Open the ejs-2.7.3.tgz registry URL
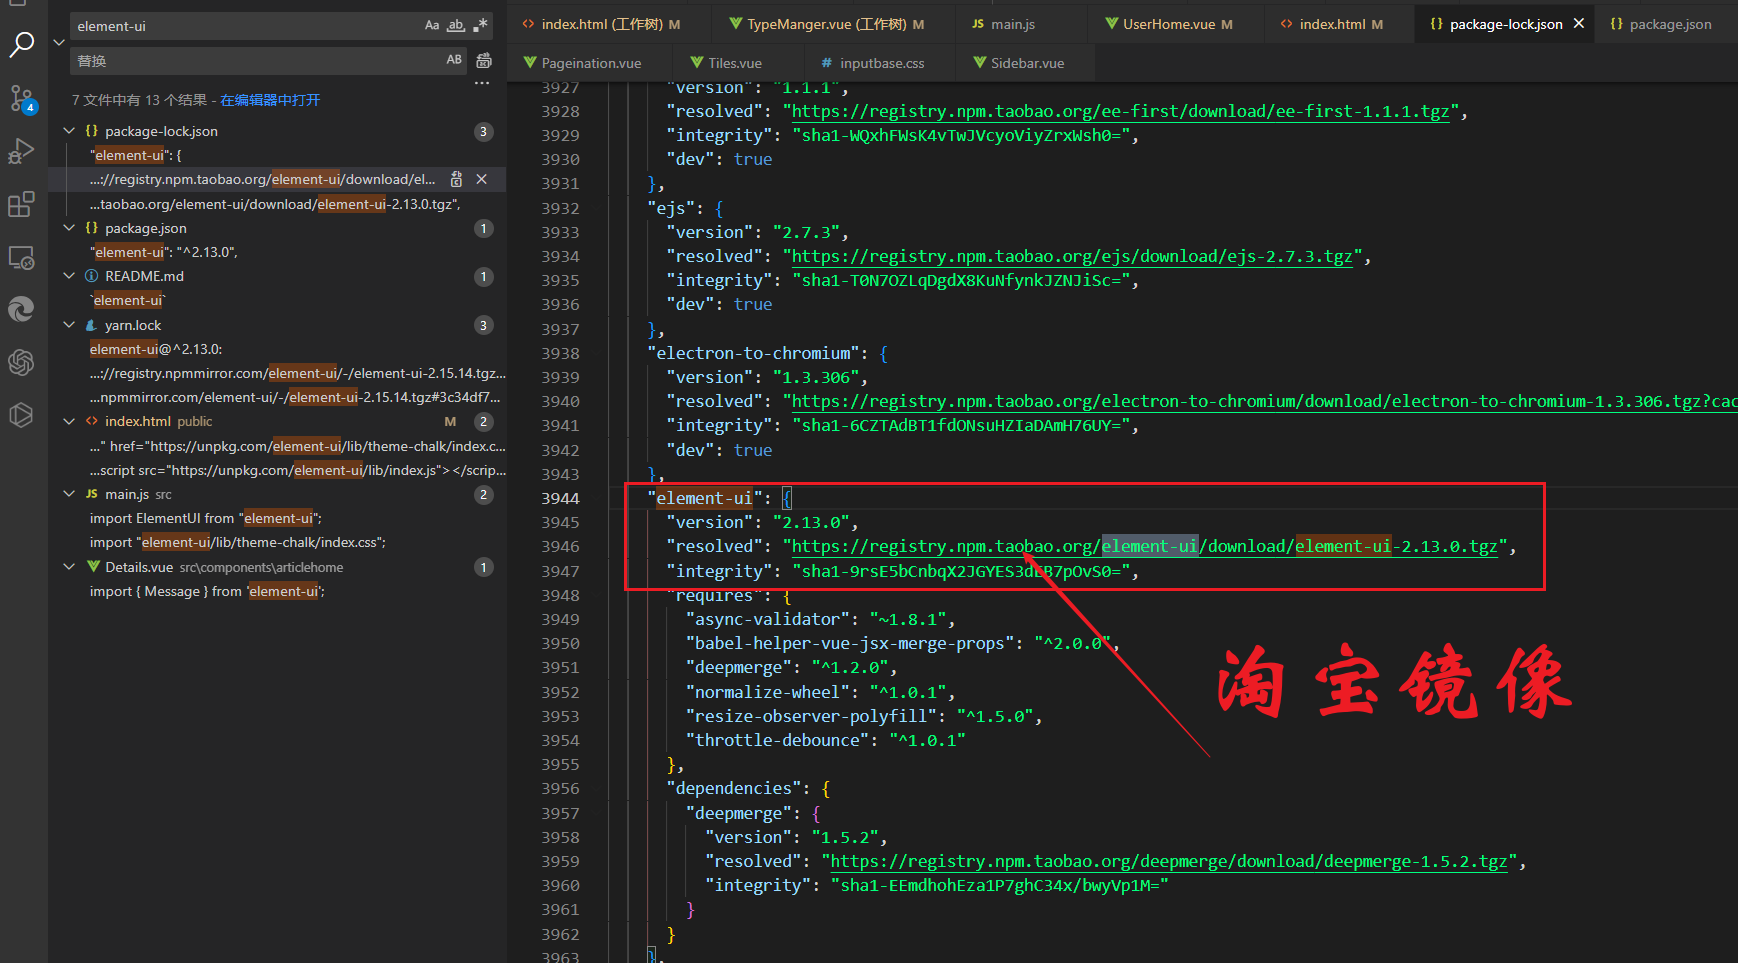Screen dimensions: 1738x963 [x=1072, y=256]
